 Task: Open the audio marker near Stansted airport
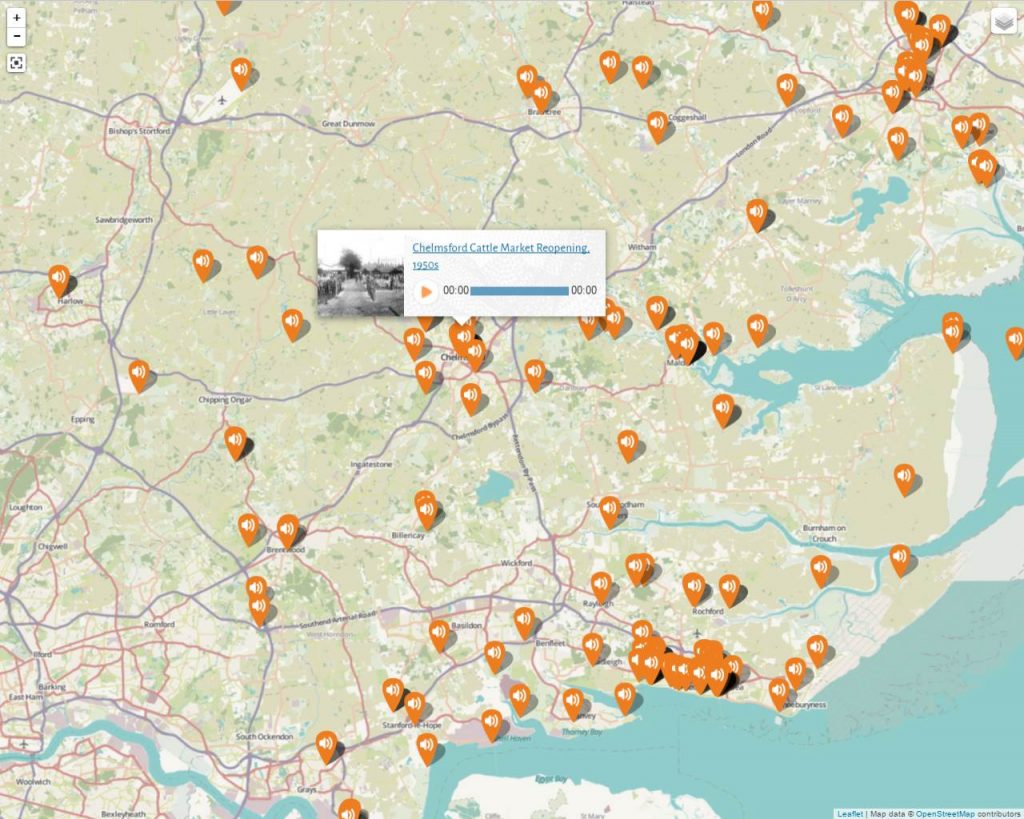point(241,71)
